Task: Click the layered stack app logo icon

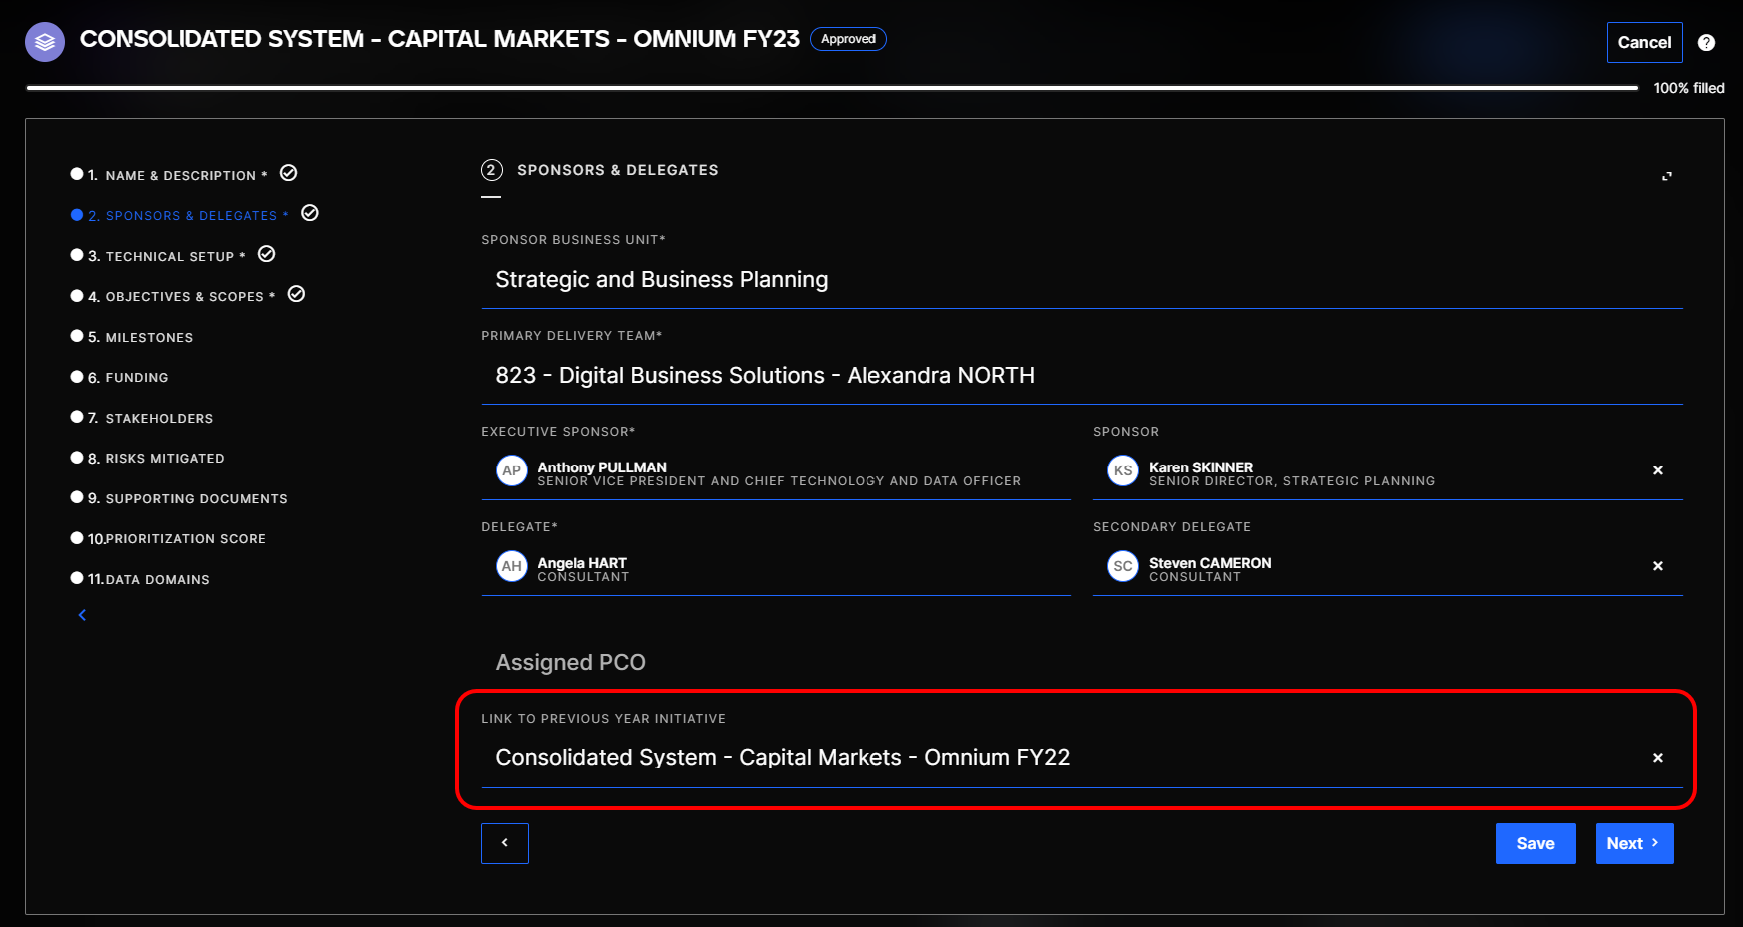Action: coord(45,42)
